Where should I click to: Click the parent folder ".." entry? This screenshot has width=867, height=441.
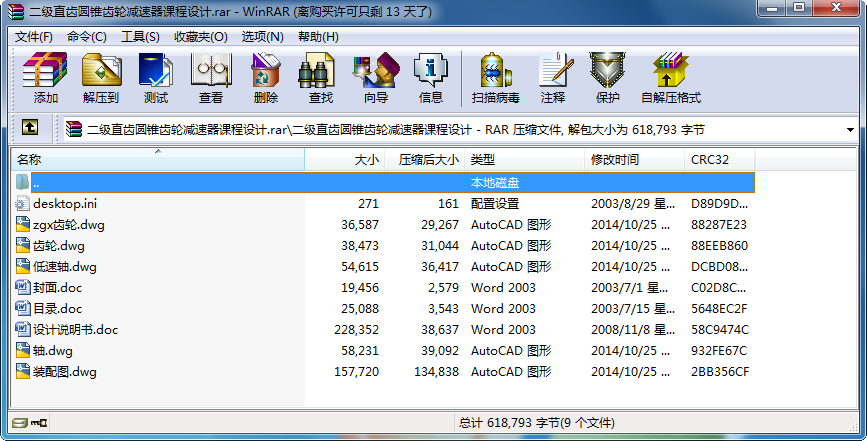tap(36, 183)
